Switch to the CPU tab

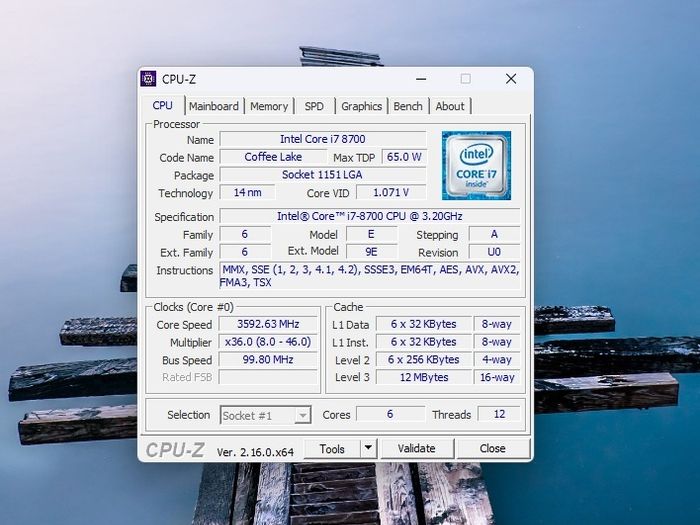tap(162, 106)
